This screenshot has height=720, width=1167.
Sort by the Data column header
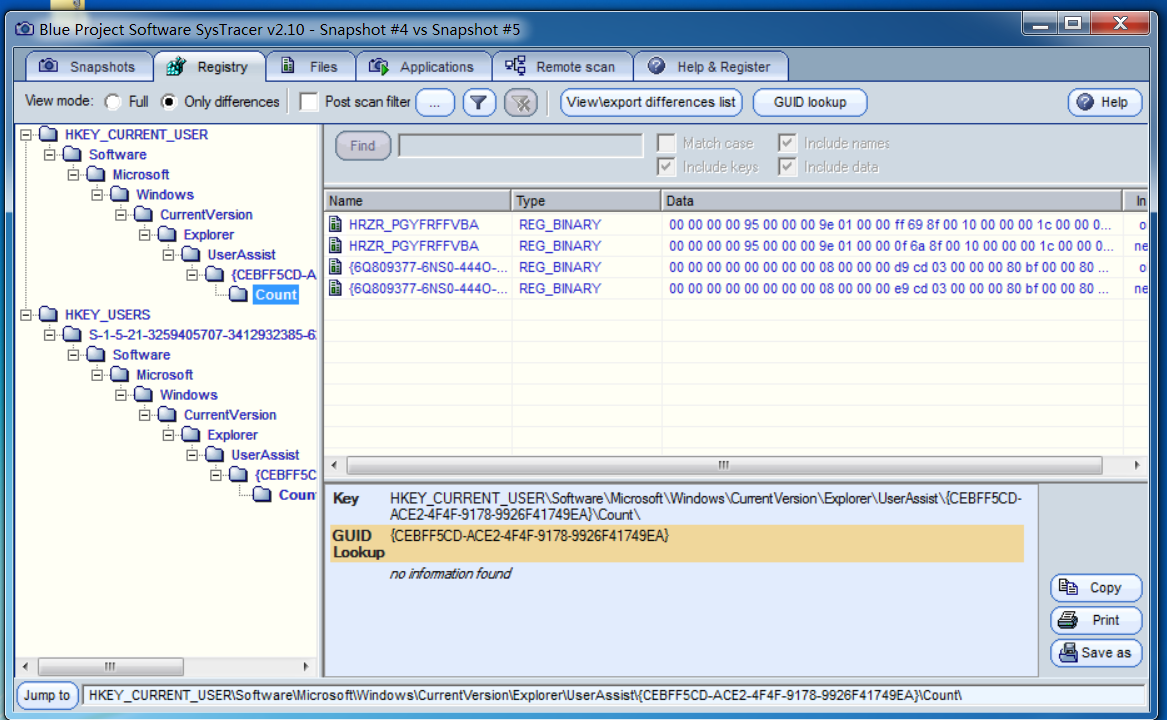[x=892, y=201]
